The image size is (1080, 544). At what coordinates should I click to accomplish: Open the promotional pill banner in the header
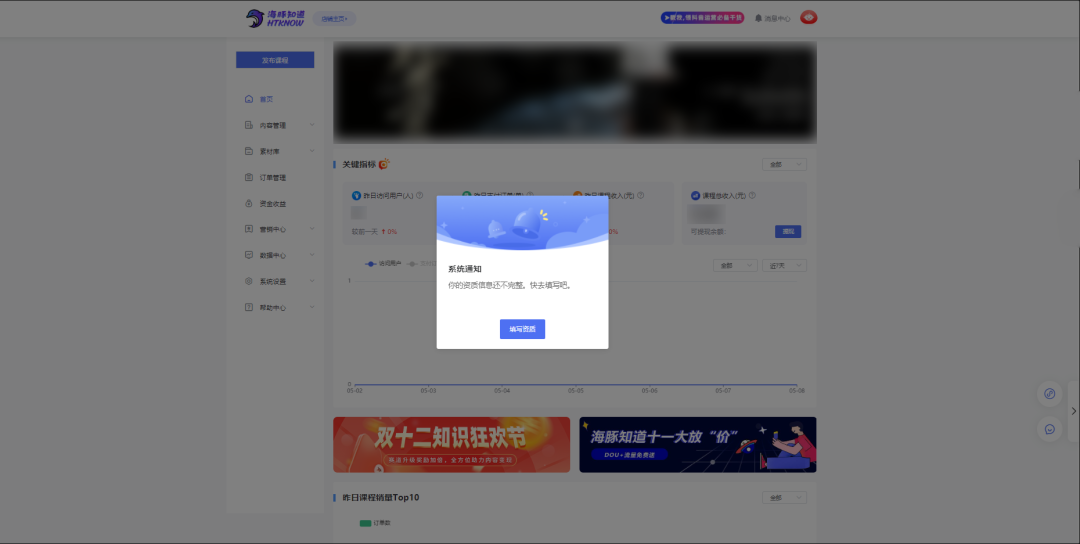pyautogui.click(x=703, y=18)
